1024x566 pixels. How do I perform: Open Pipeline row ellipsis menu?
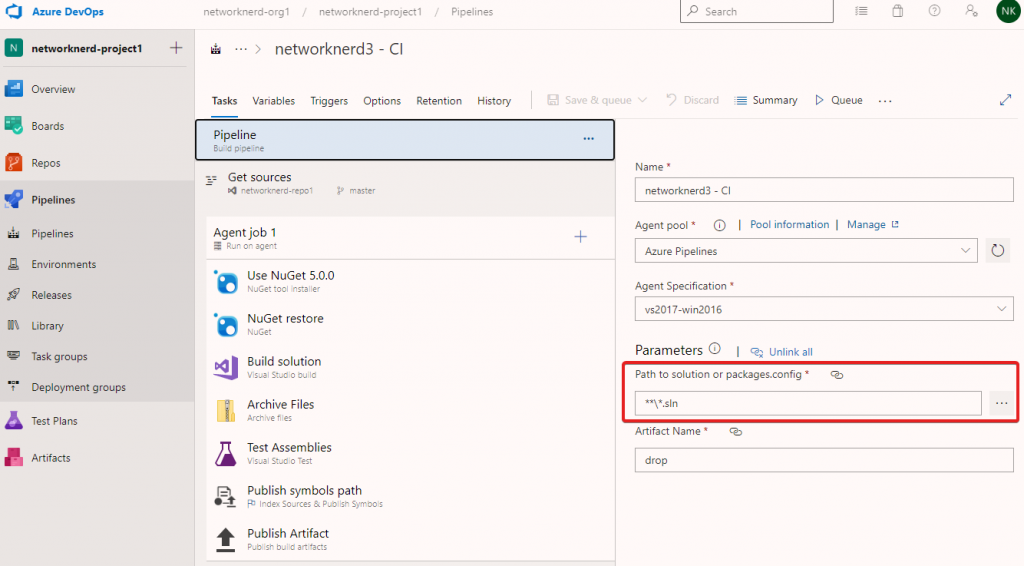588,138
